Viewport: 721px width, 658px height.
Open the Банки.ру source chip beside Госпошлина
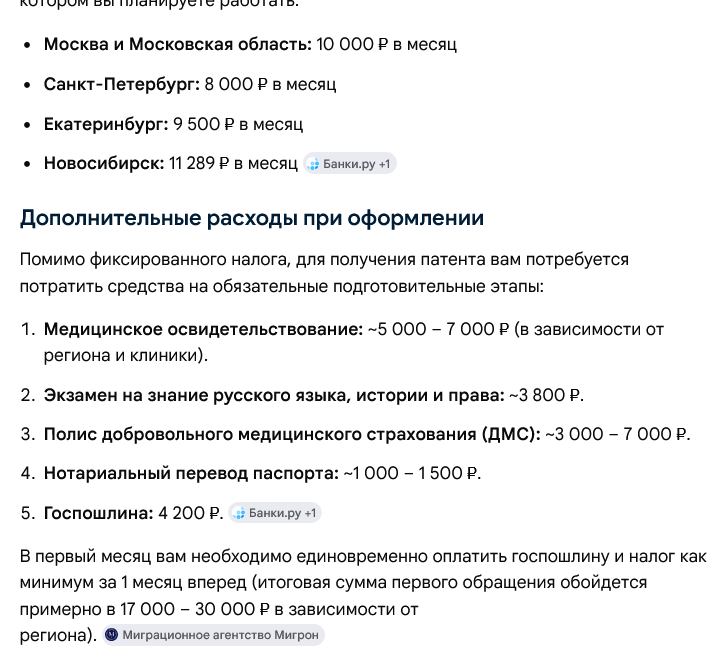point(275,513)
